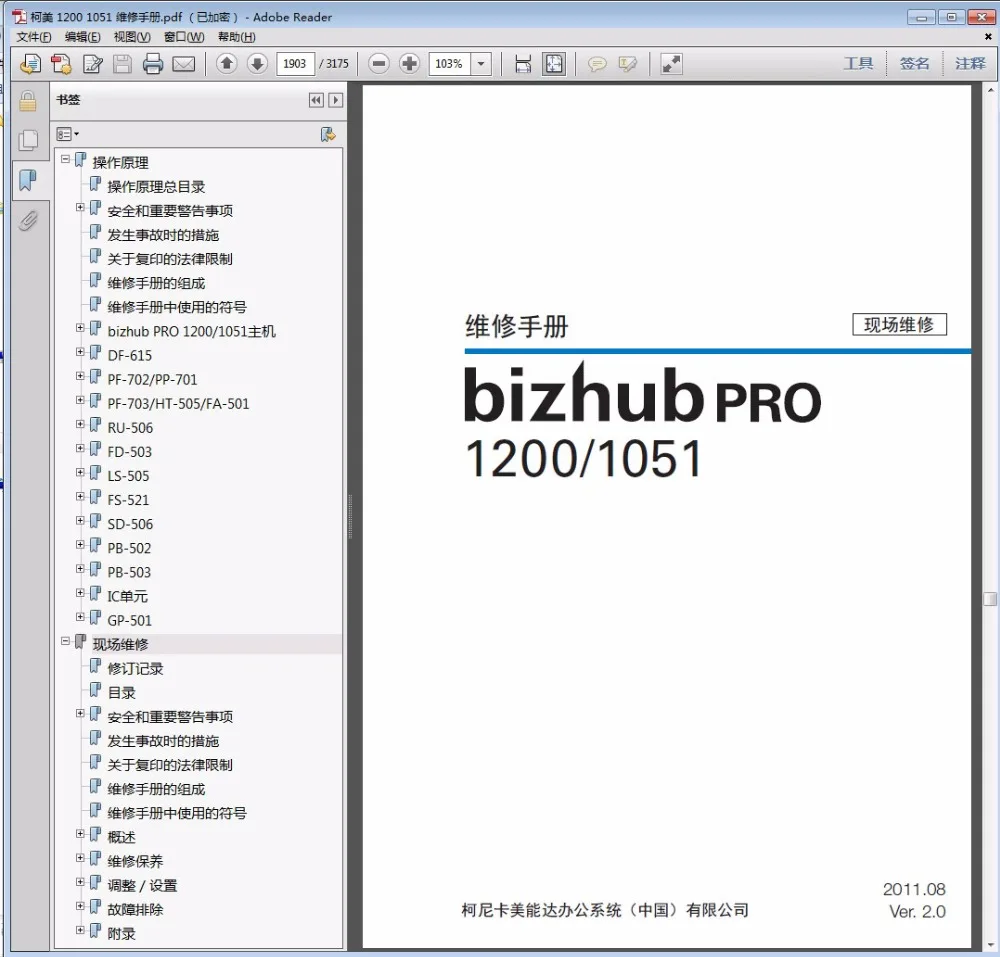Click the page number field
Screen dimensions: 1000x957
(295, 64)
